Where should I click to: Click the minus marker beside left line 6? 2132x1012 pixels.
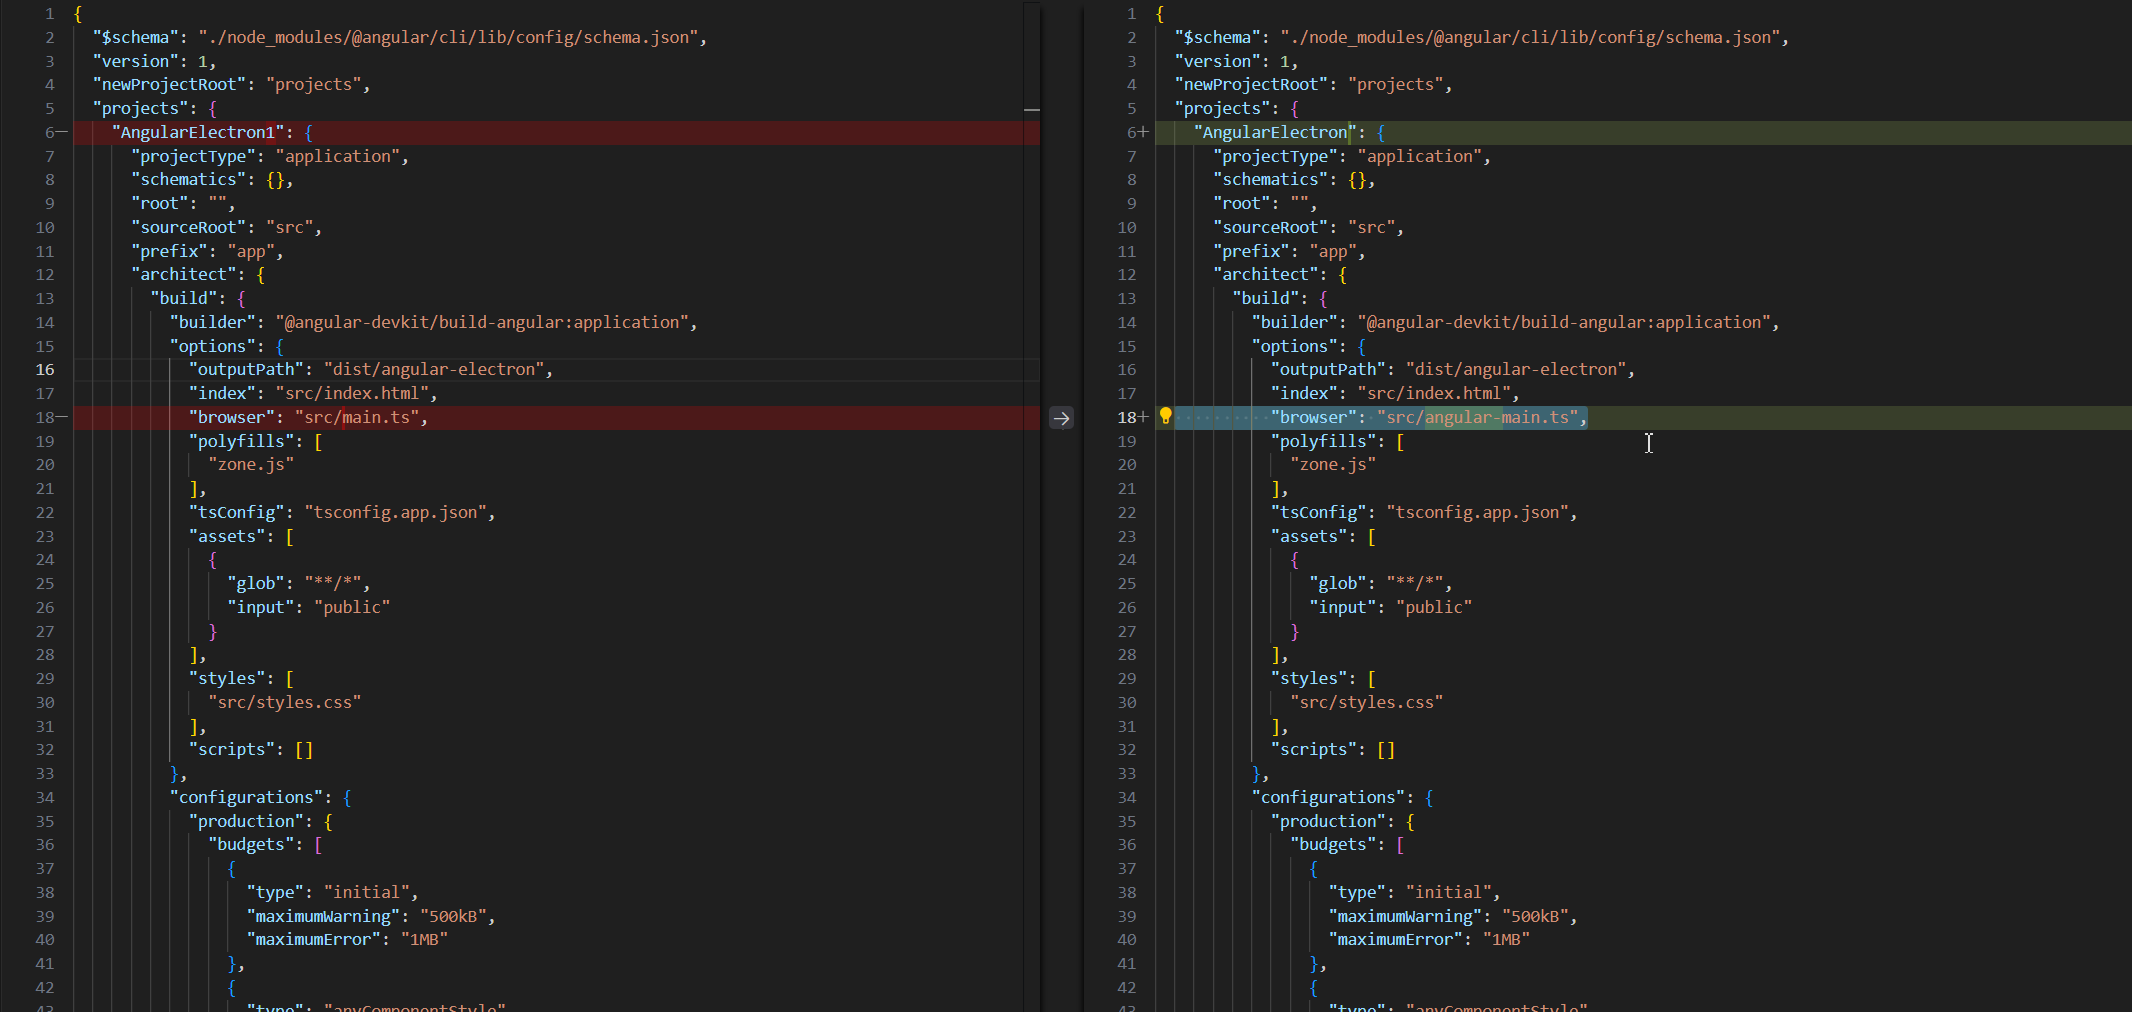pos(62,132)
